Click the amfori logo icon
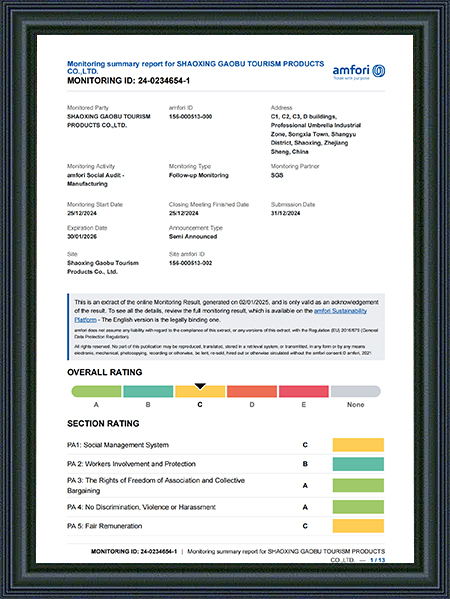 point(379,71)
